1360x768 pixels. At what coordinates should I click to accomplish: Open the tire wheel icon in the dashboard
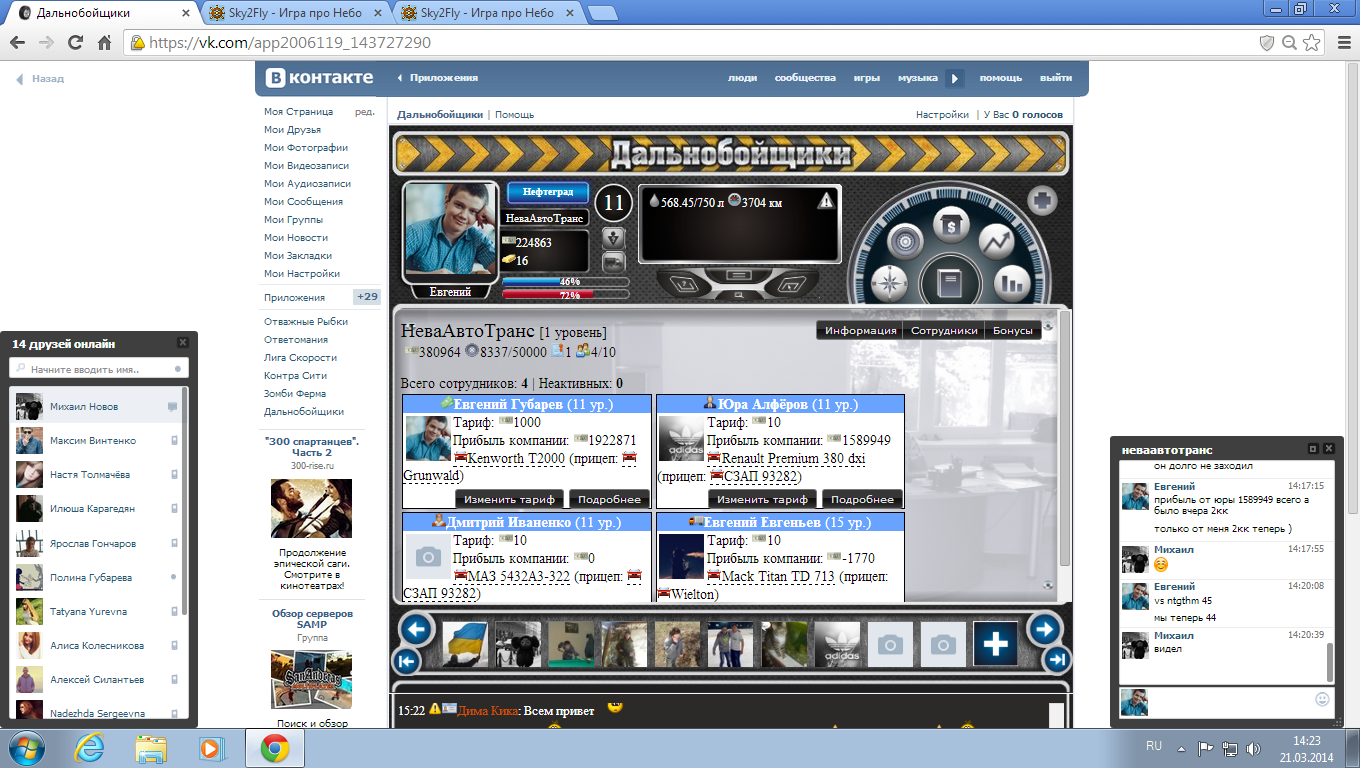click(x=905, y=240)
